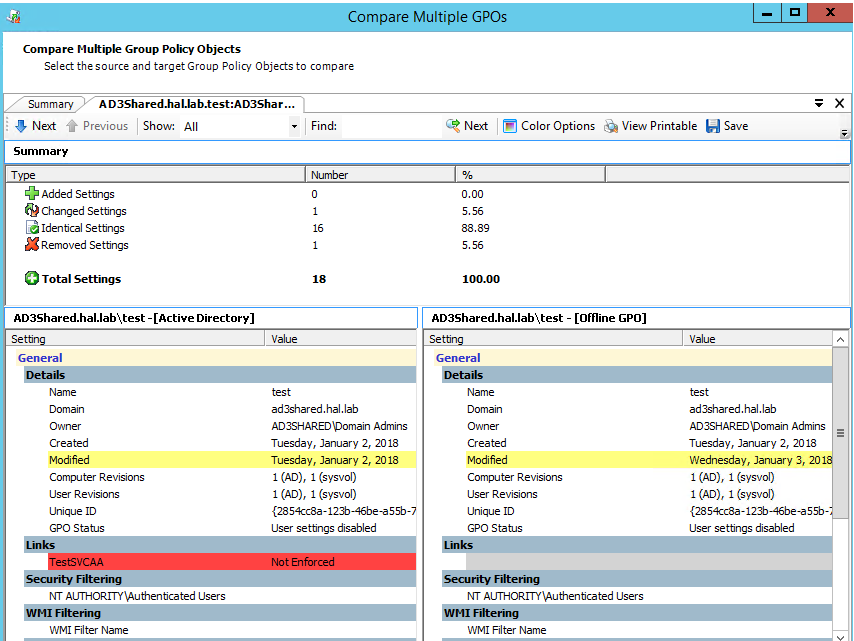This screenshot has height=641, width=854.
Task: Click the View Printable icon
Action: point(610,126)
